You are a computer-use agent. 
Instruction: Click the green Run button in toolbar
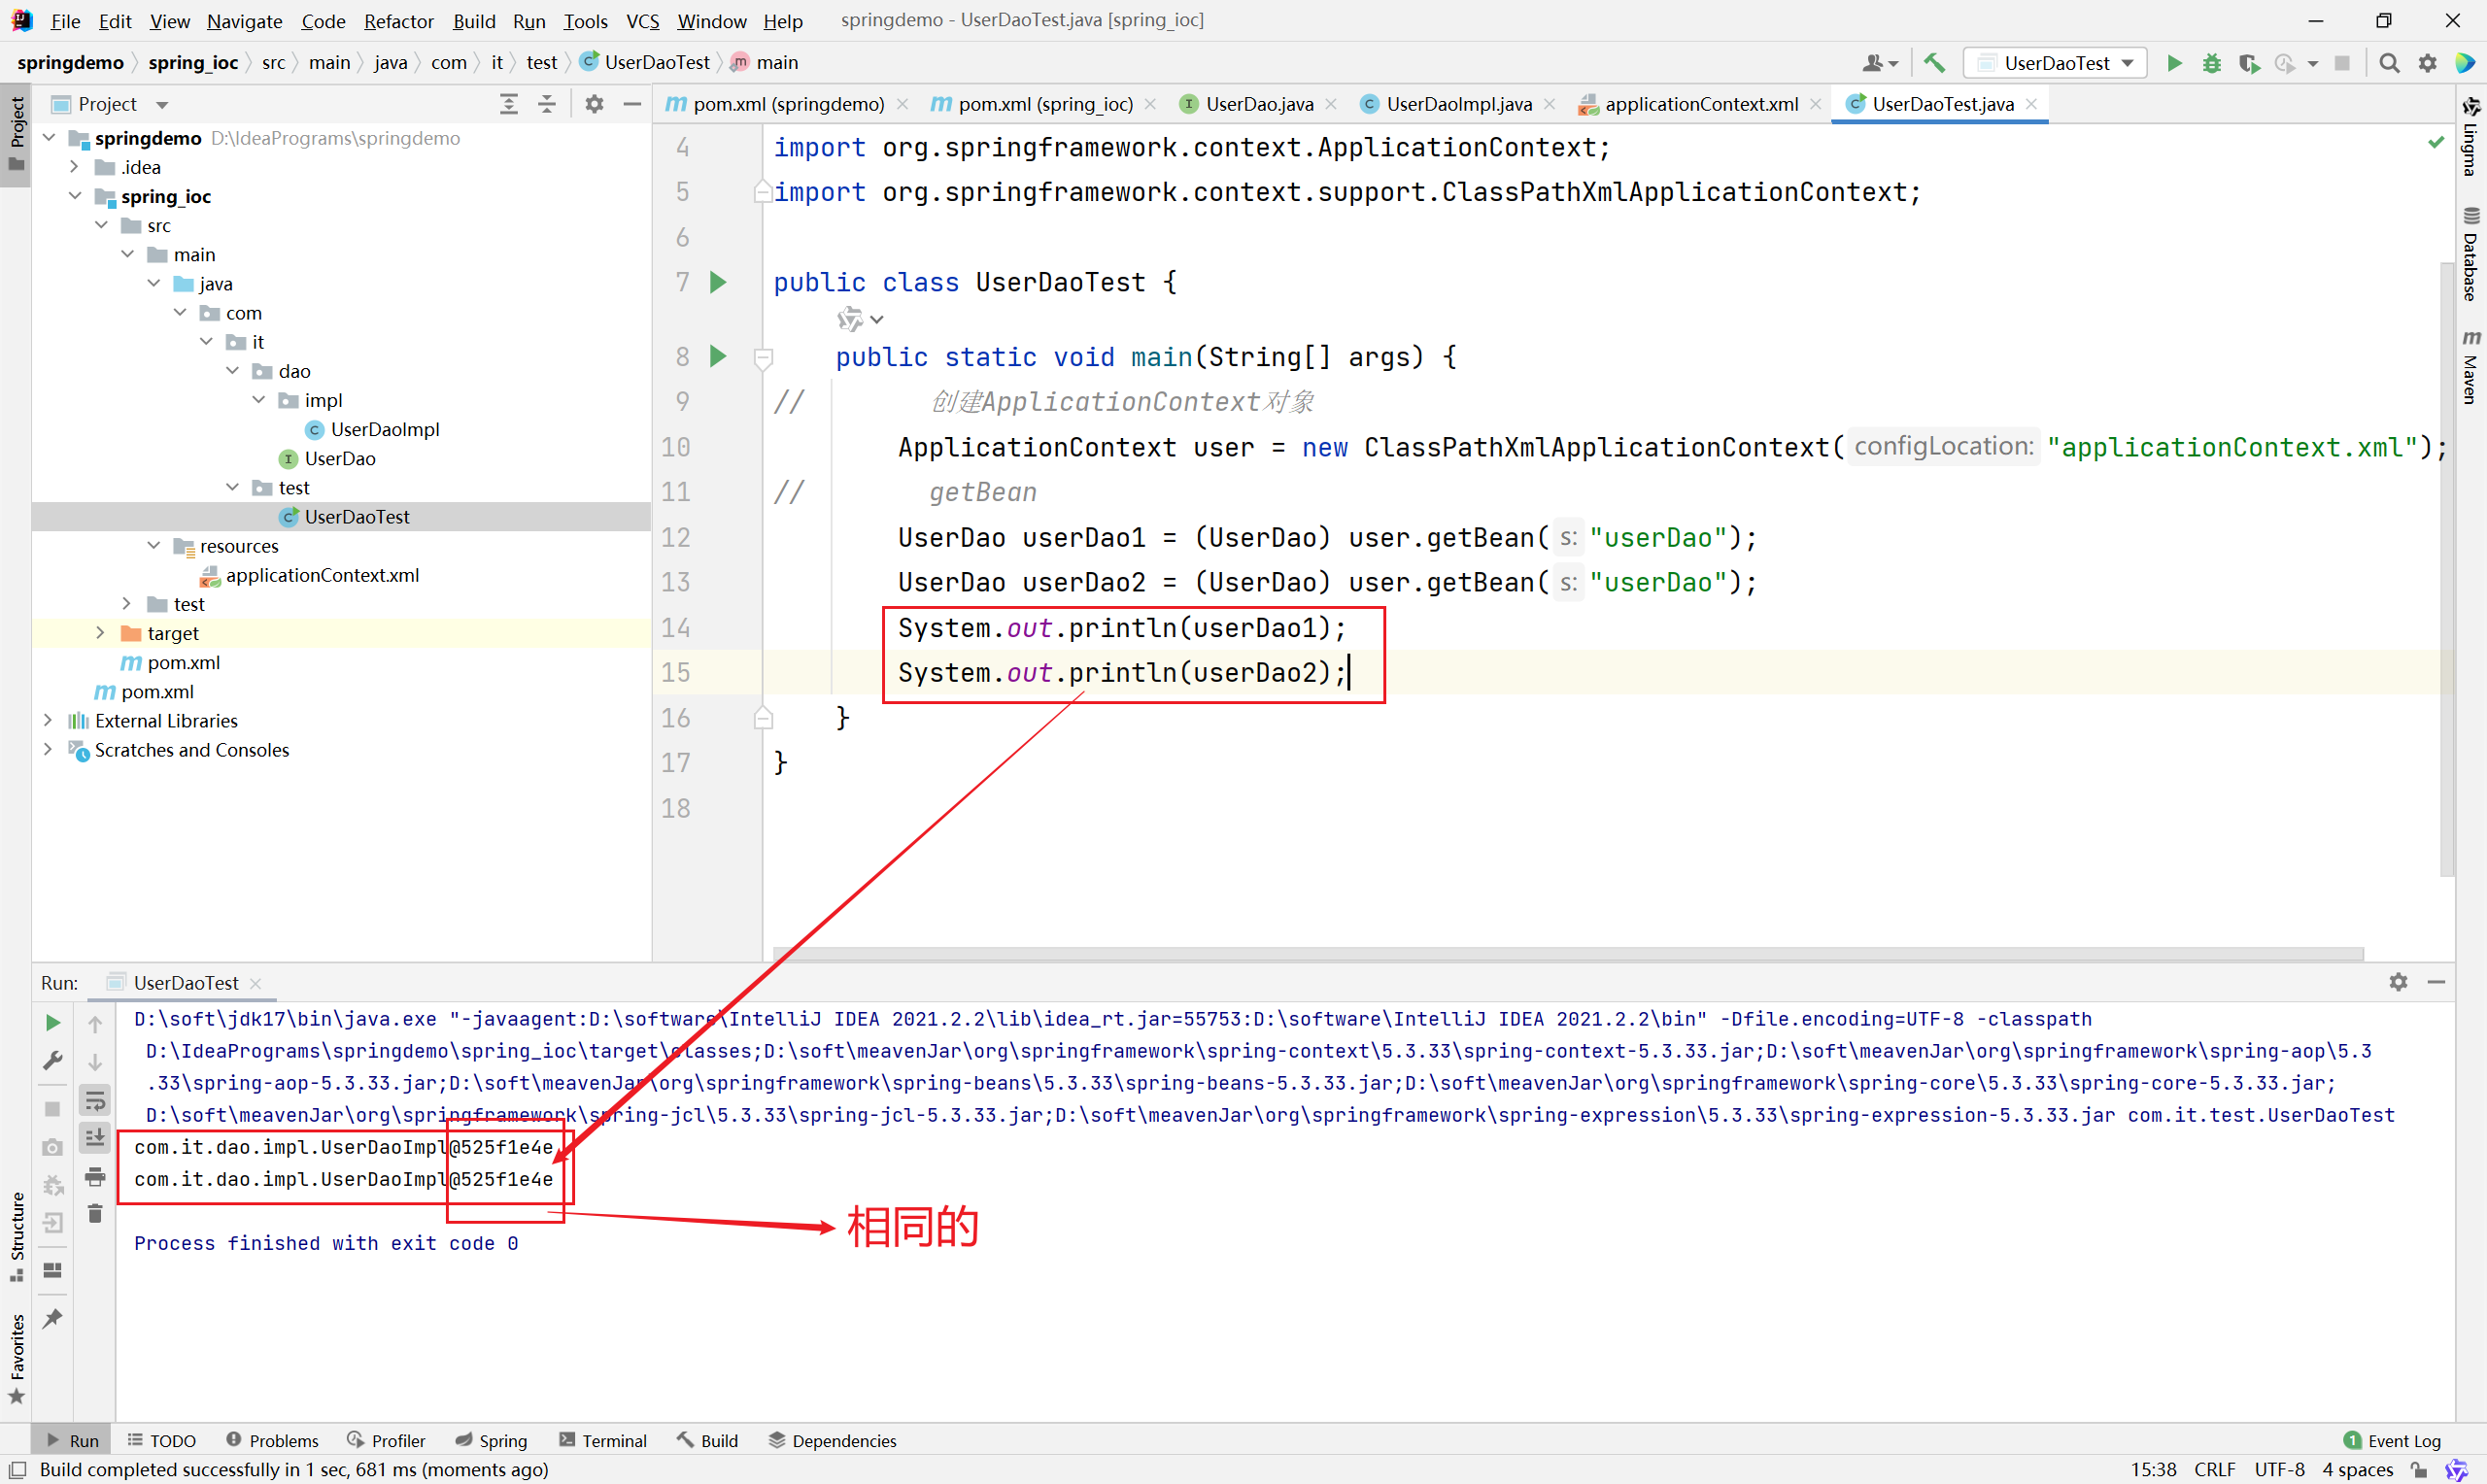click(x=2174, y=63)
